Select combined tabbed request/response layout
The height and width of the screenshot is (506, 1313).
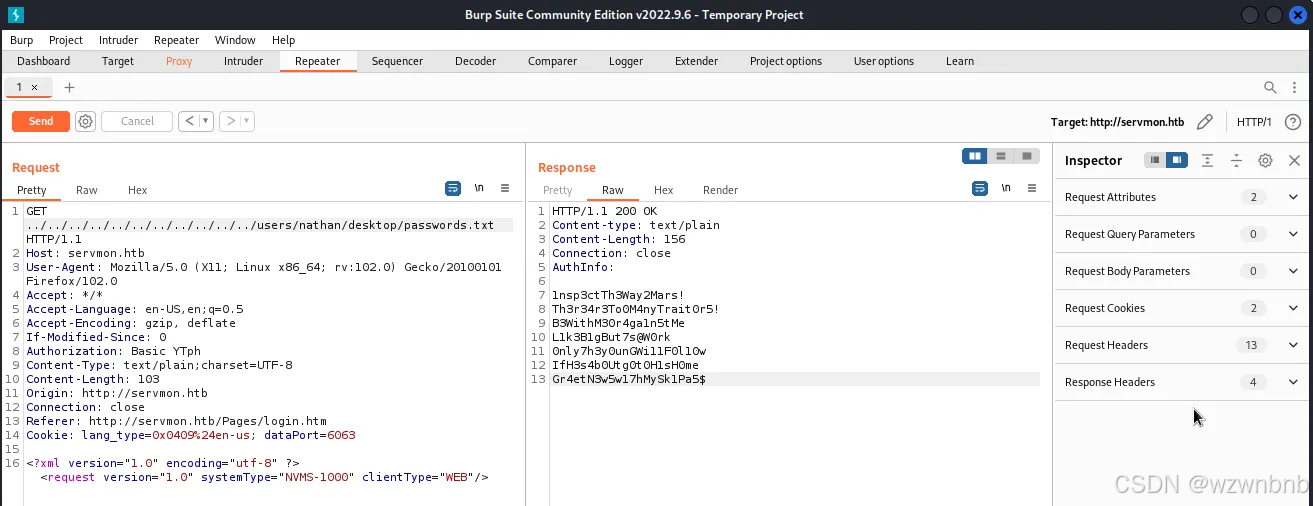1027,156
